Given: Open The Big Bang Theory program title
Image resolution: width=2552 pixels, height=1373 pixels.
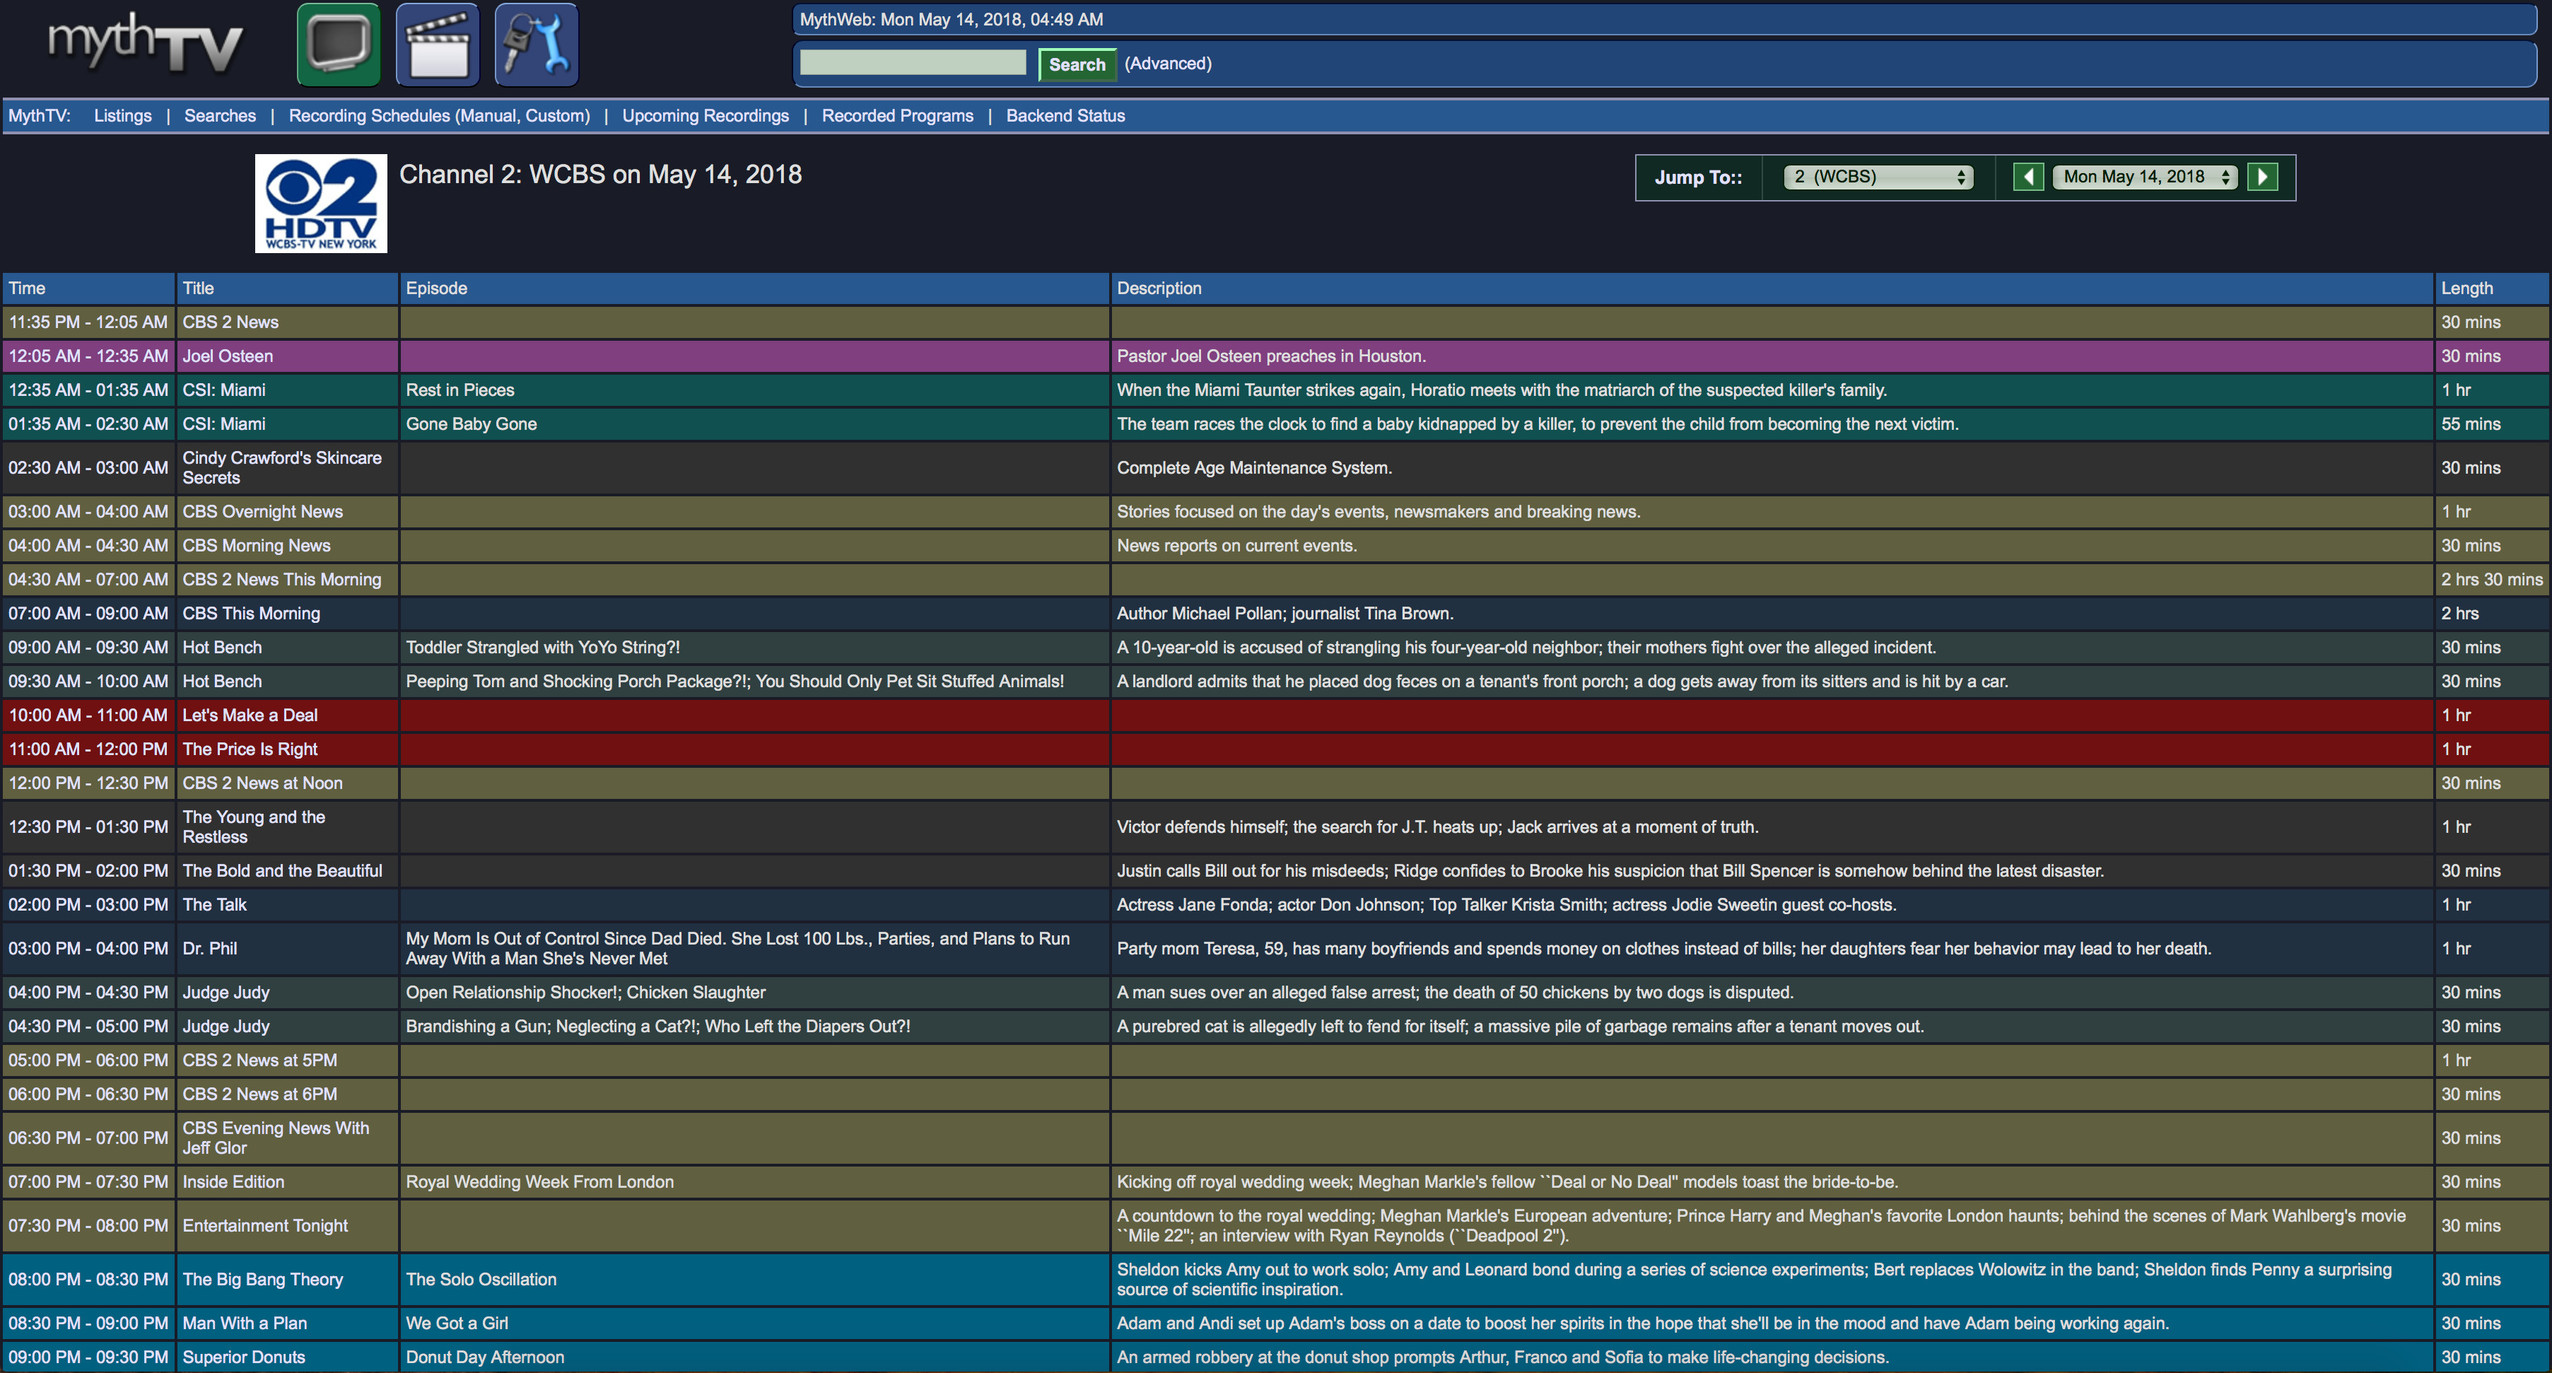Looking at the screenshot, I should pos(262,1279).
